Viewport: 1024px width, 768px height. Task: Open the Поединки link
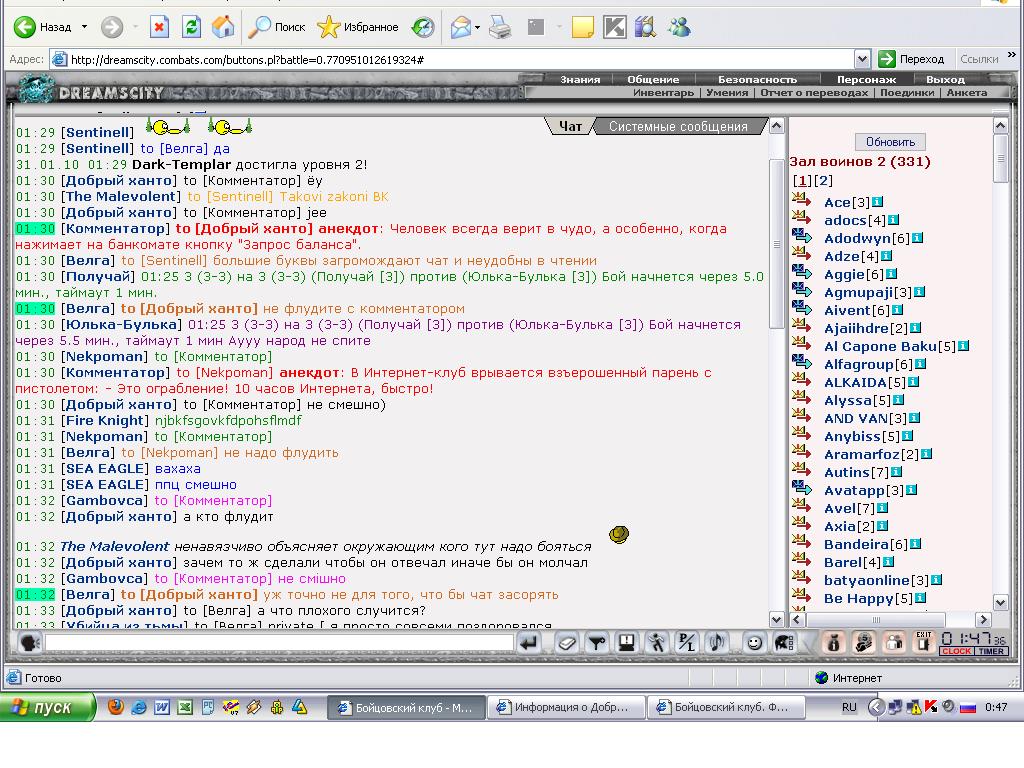click(x=907, y=93)
